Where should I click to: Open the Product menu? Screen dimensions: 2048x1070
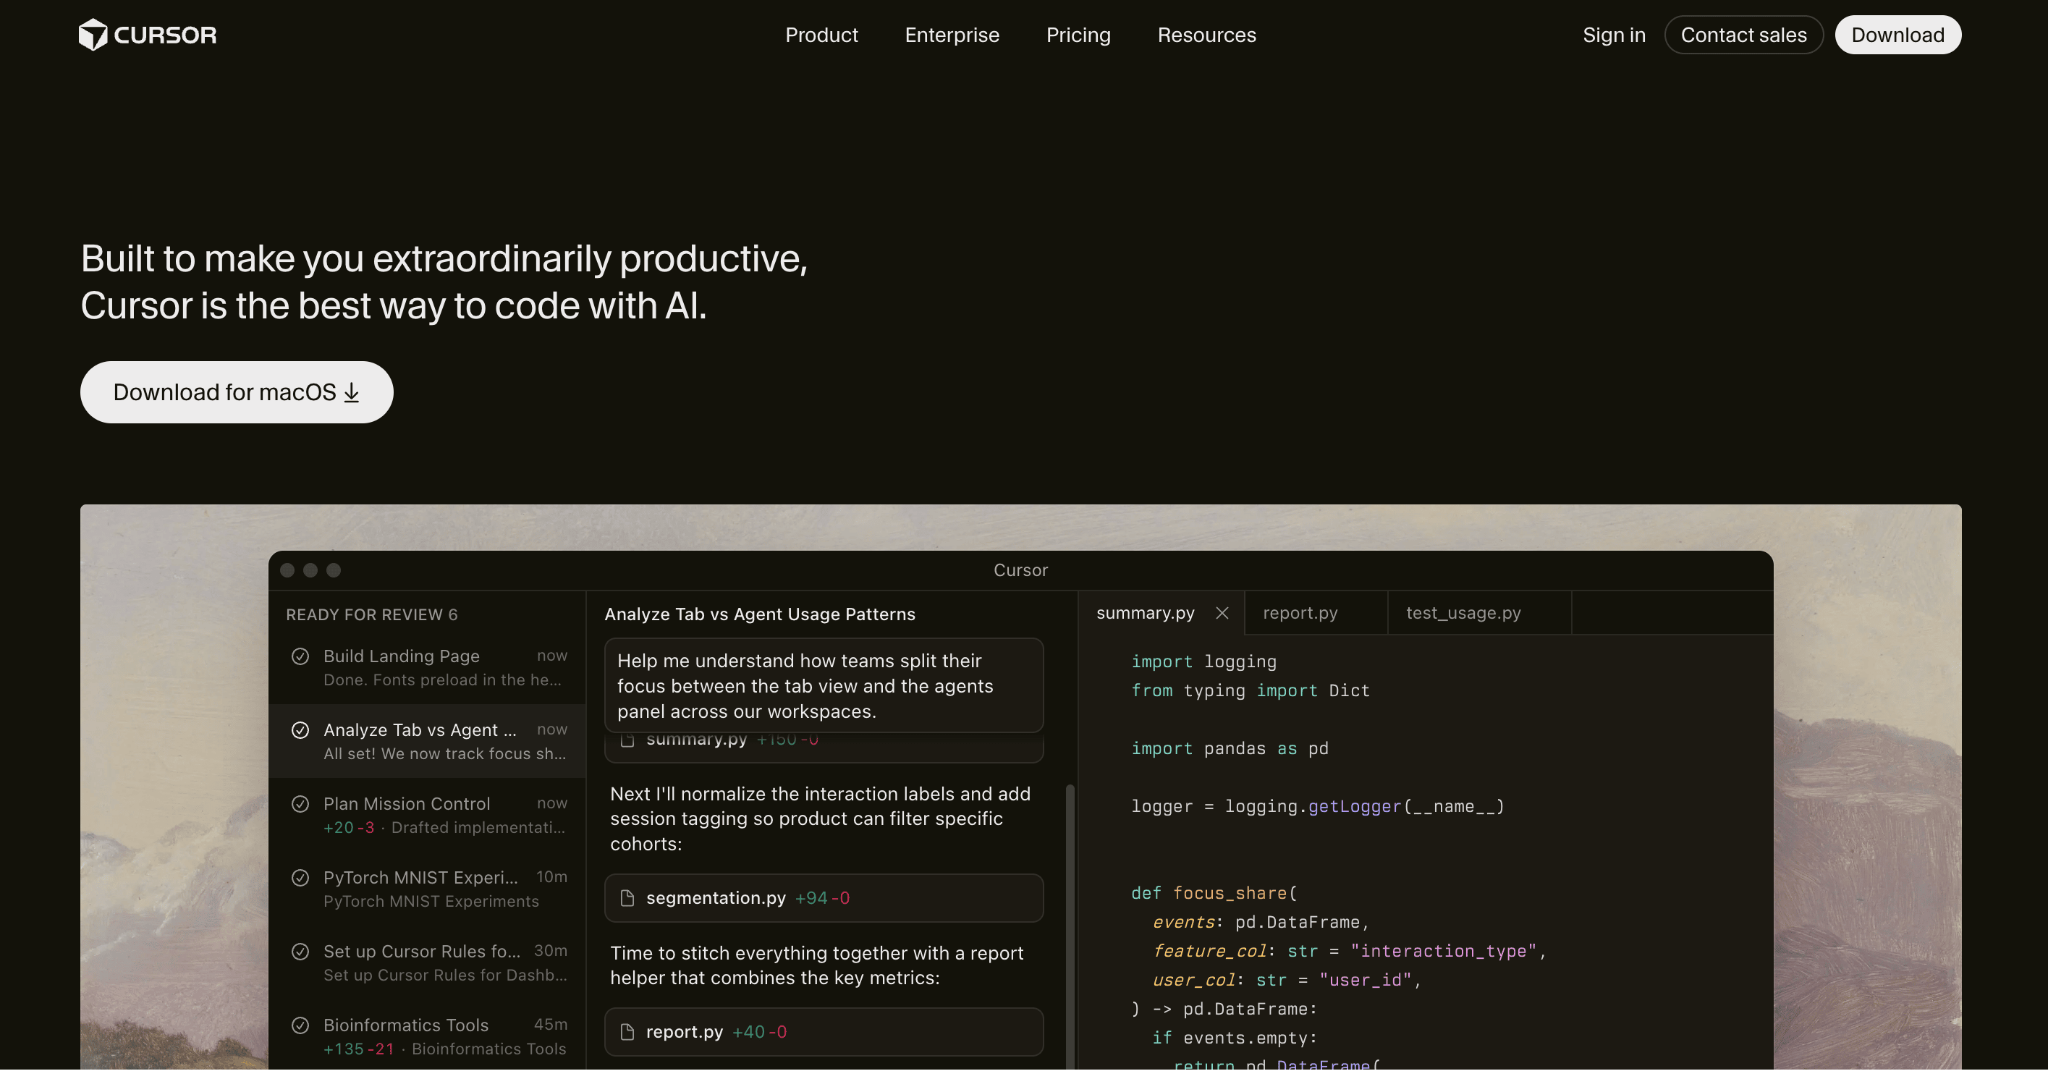click(x=821, y=35)
